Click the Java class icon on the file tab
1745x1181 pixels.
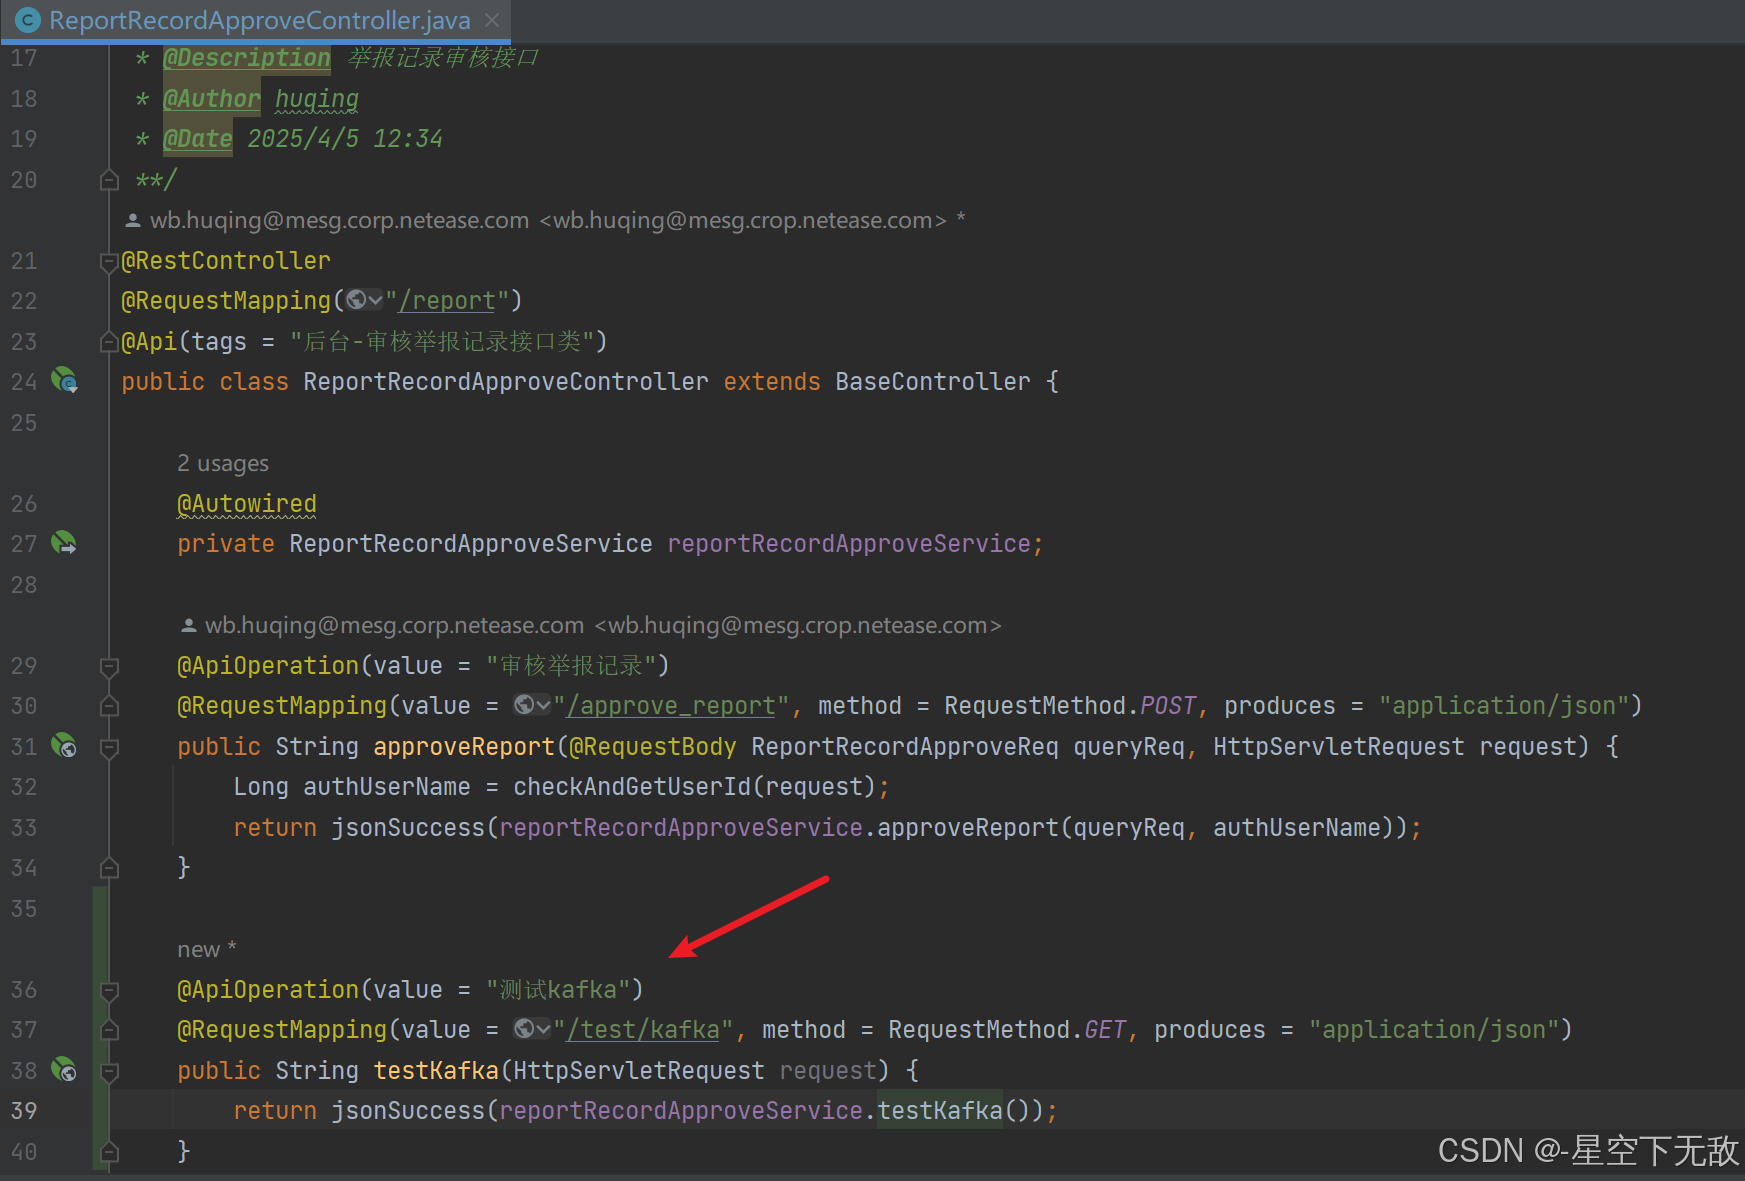pyautogui.click(x=28, y=20)
